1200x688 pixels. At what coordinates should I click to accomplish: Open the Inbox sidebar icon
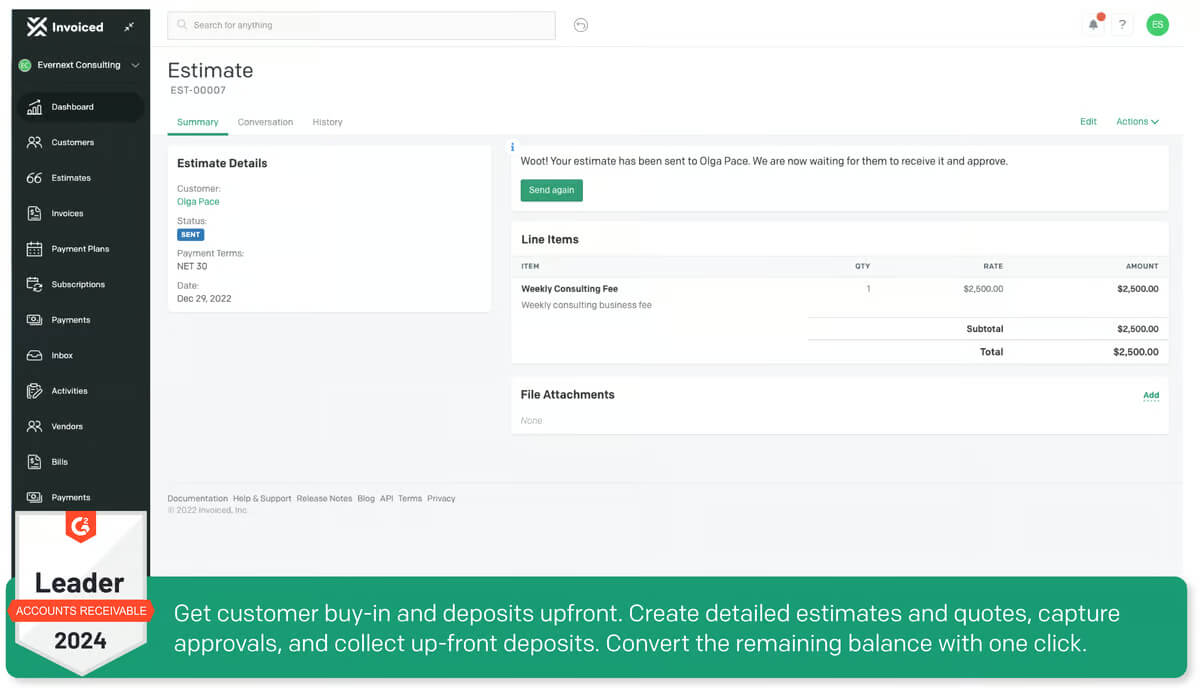(x=34, y=355)
